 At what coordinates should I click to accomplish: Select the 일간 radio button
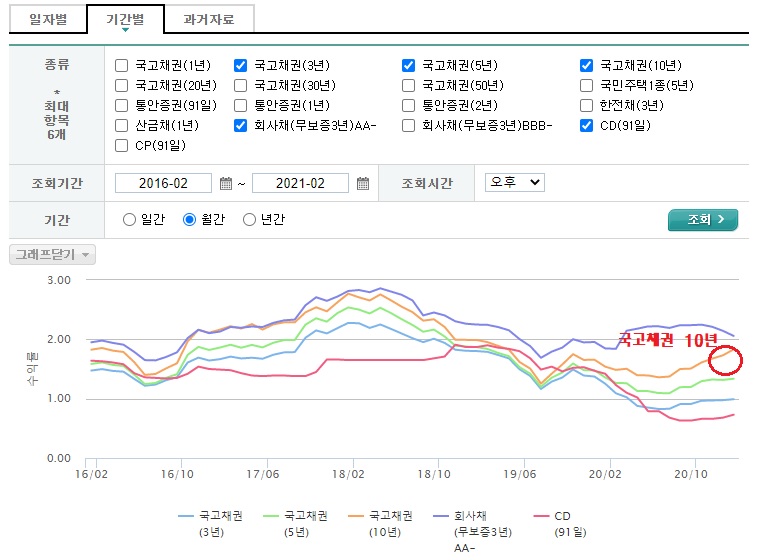pyautogui.click(x=129, y=220)
